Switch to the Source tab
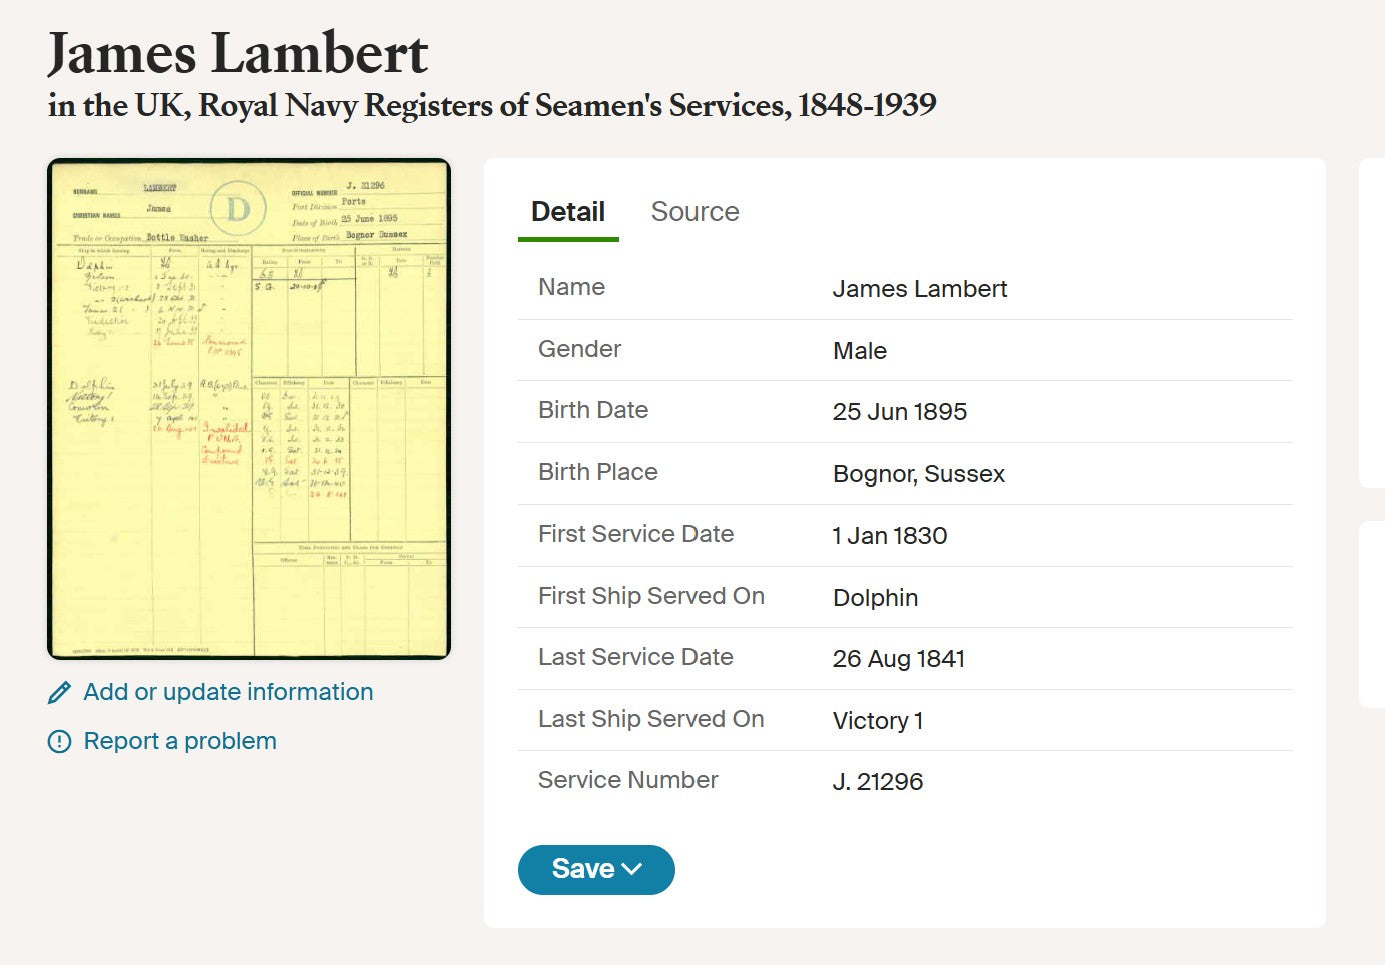 695,212
